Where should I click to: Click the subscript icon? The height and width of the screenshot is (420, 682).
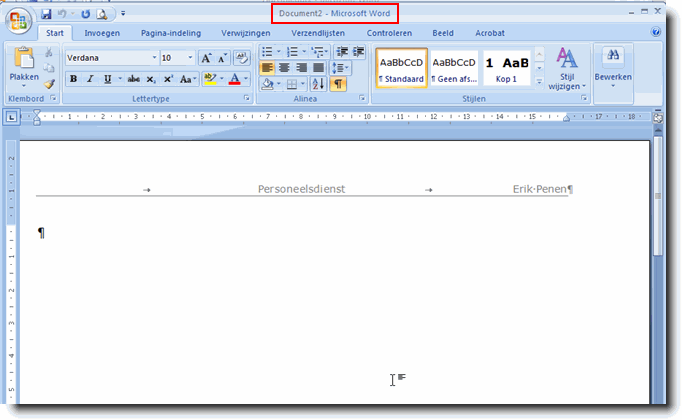click(152, 79)
